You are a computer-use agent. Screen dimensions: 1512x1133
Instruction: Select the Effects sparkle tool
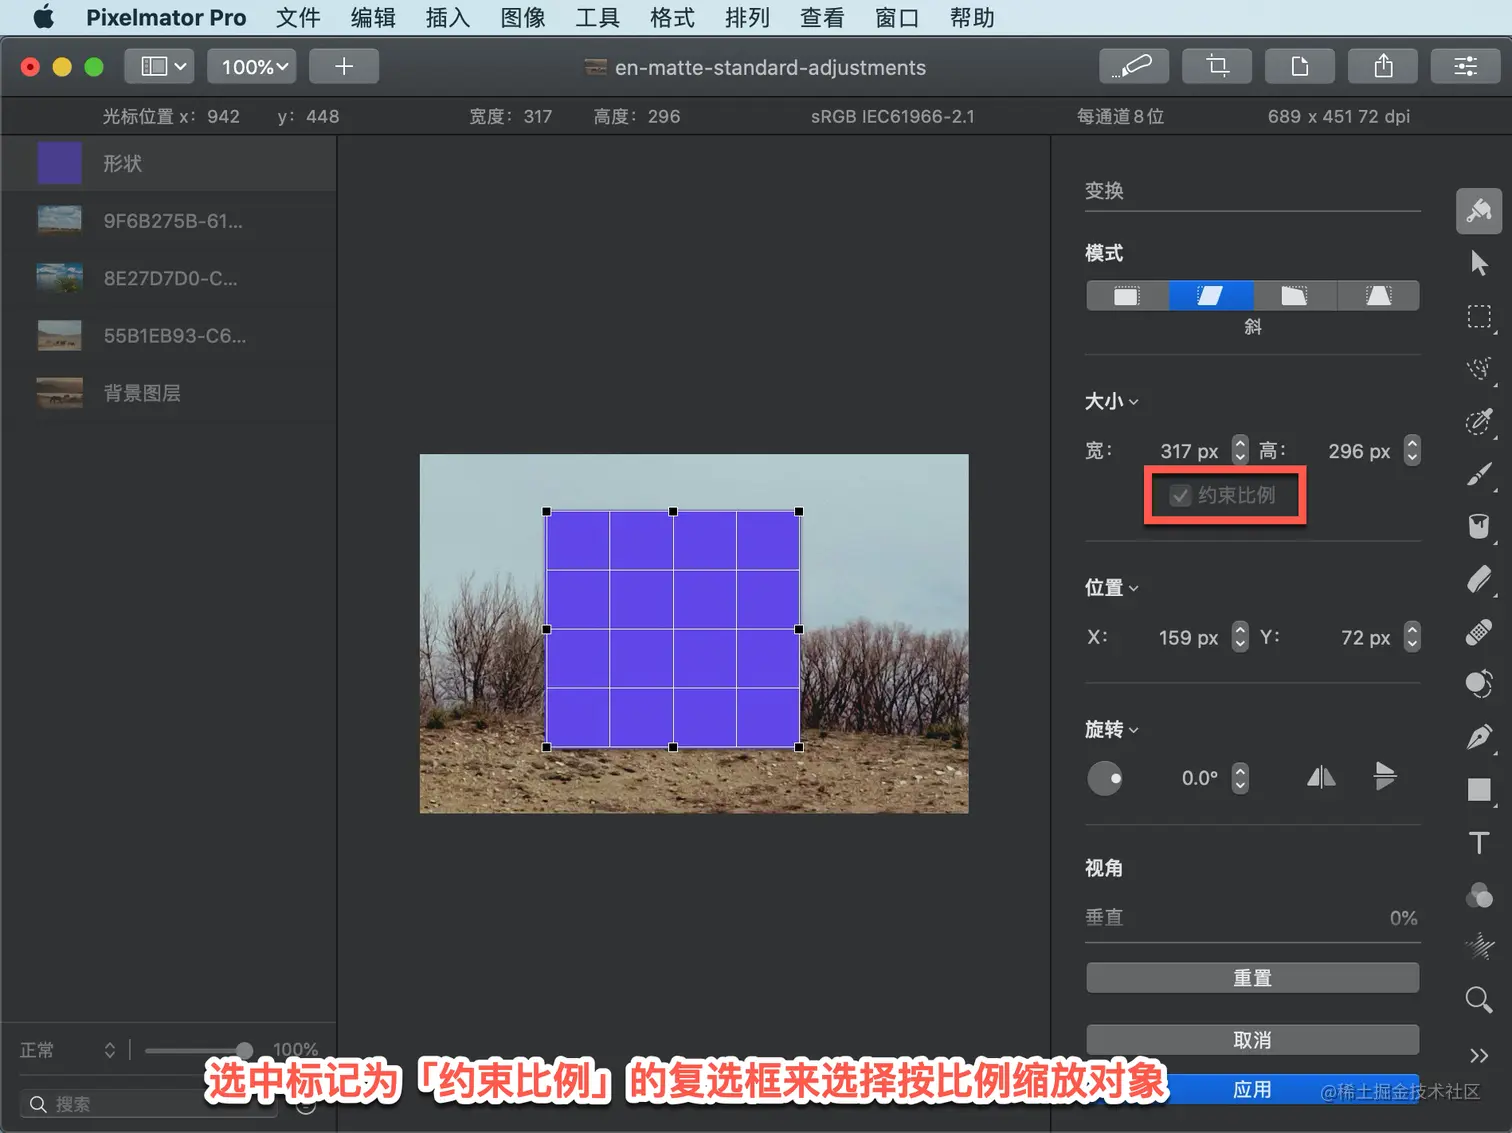(1479, 947)
